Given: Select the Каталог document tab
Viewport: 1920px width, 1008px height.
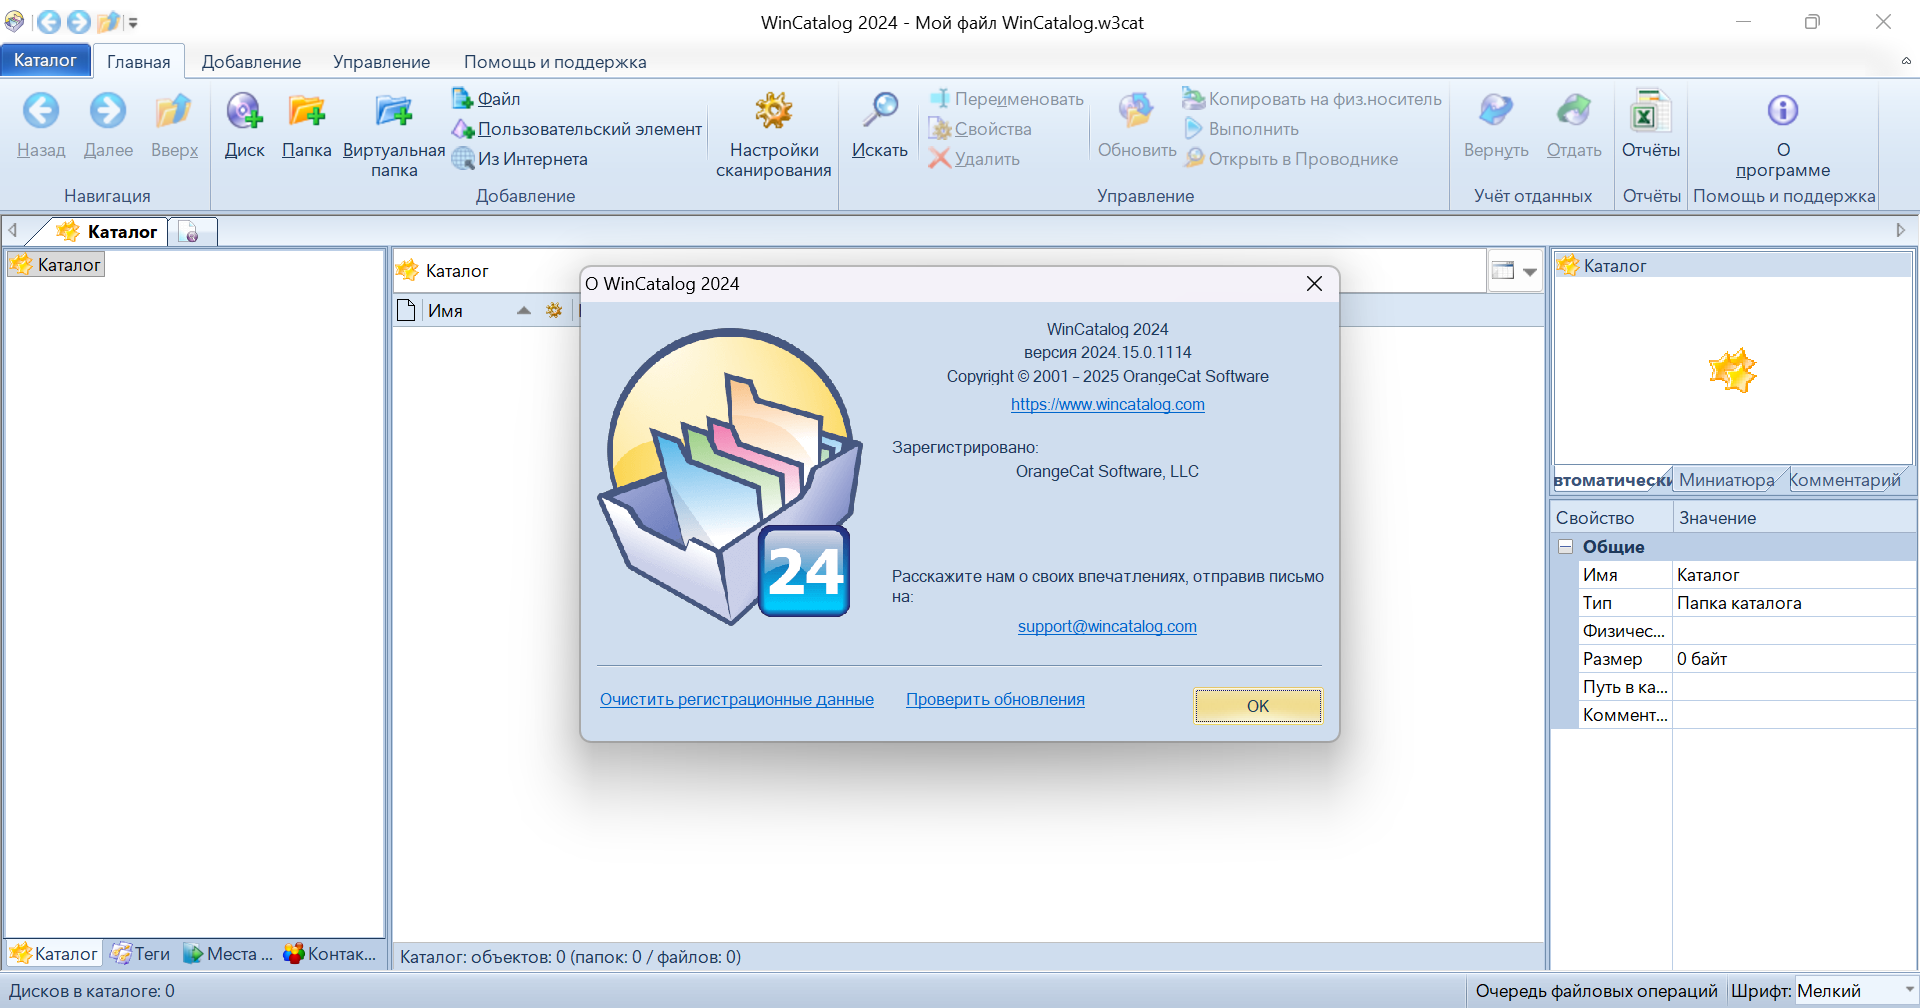Looking at the screenshot, I should [x=108, y=232].
